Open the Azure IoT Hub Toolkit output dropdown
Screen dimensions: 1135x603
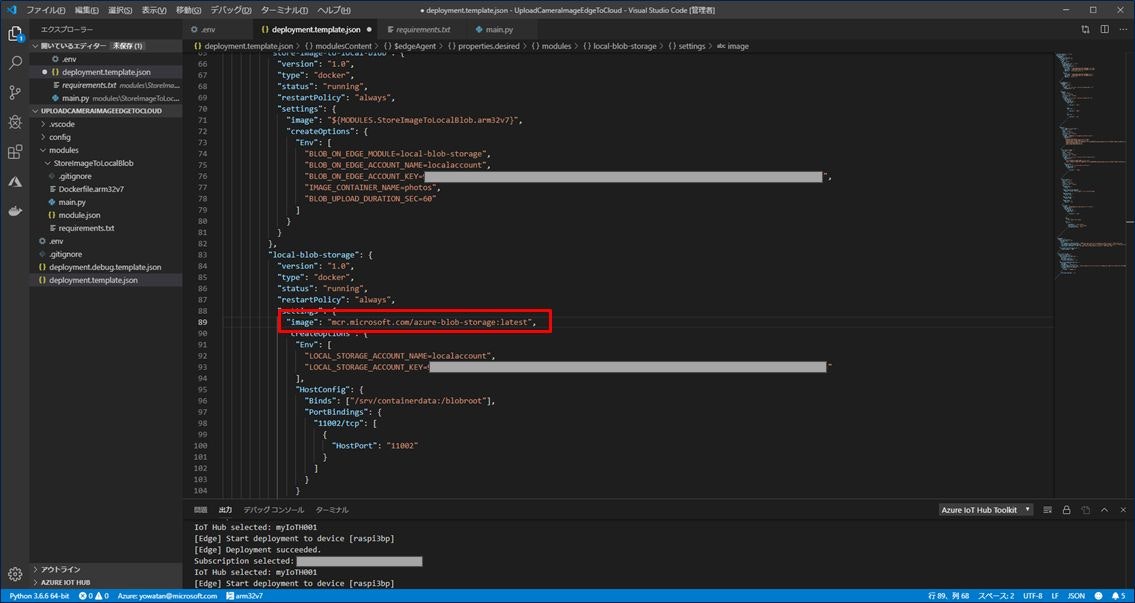coord(984,509)
